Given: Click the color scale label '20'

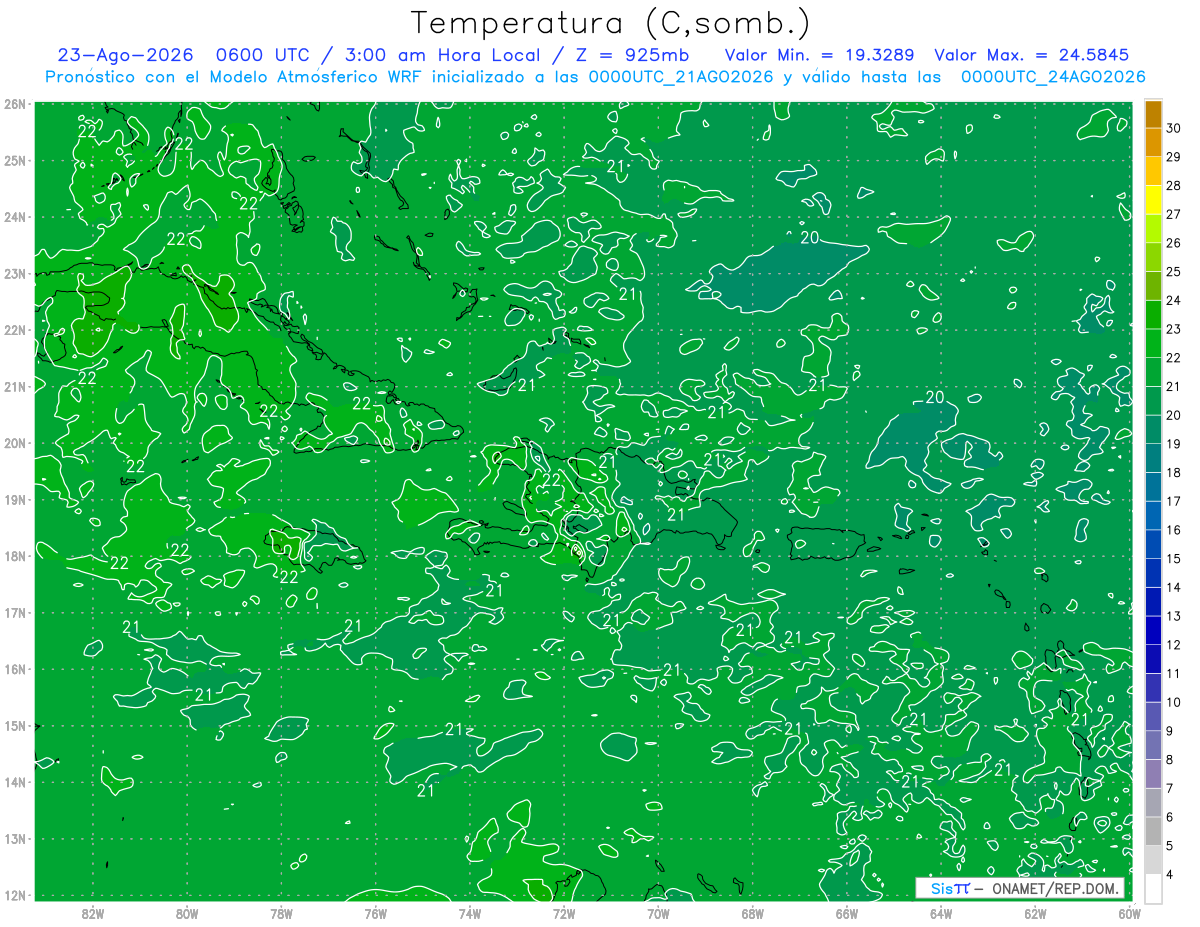Looking at the screenshot, I should coord(1173,415).
